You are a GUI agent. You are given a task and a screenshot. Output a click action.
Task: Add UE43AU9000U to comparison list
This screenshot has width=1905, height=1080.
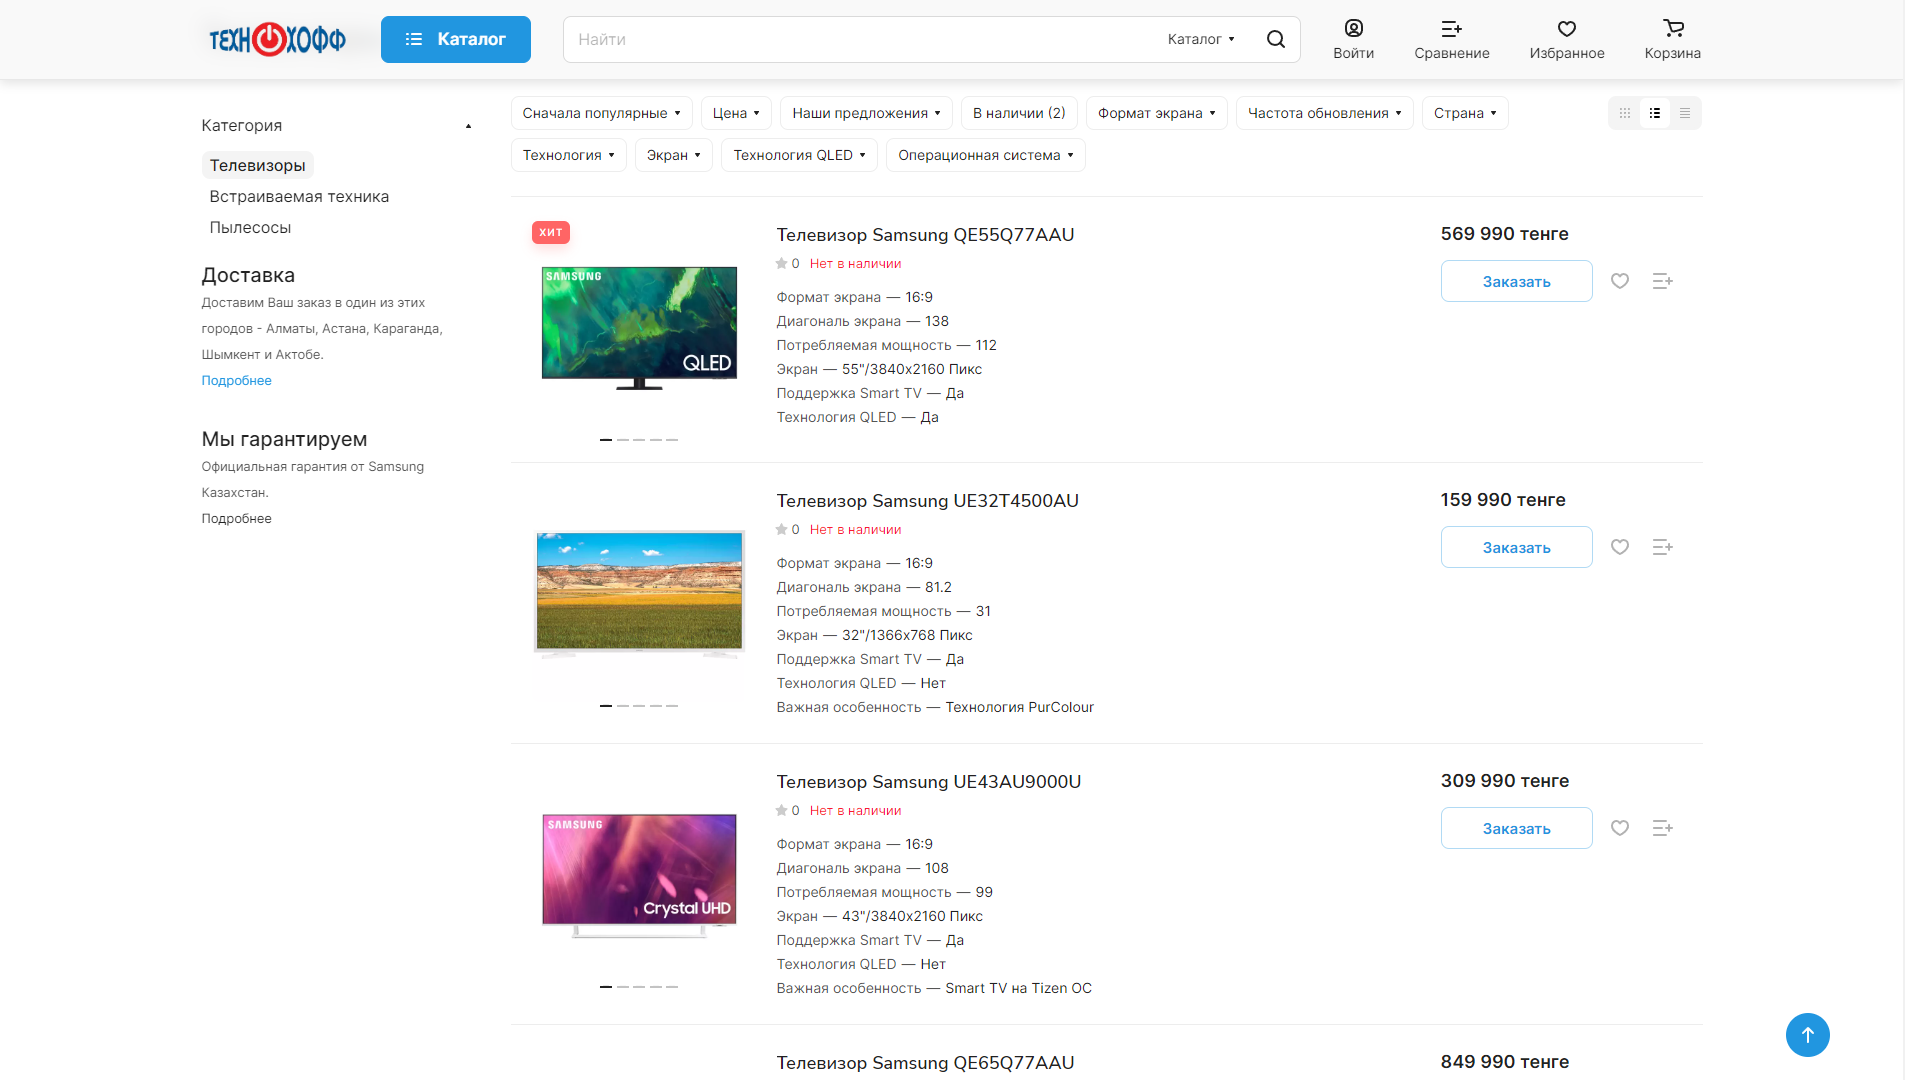click(x=1662, y=828)
